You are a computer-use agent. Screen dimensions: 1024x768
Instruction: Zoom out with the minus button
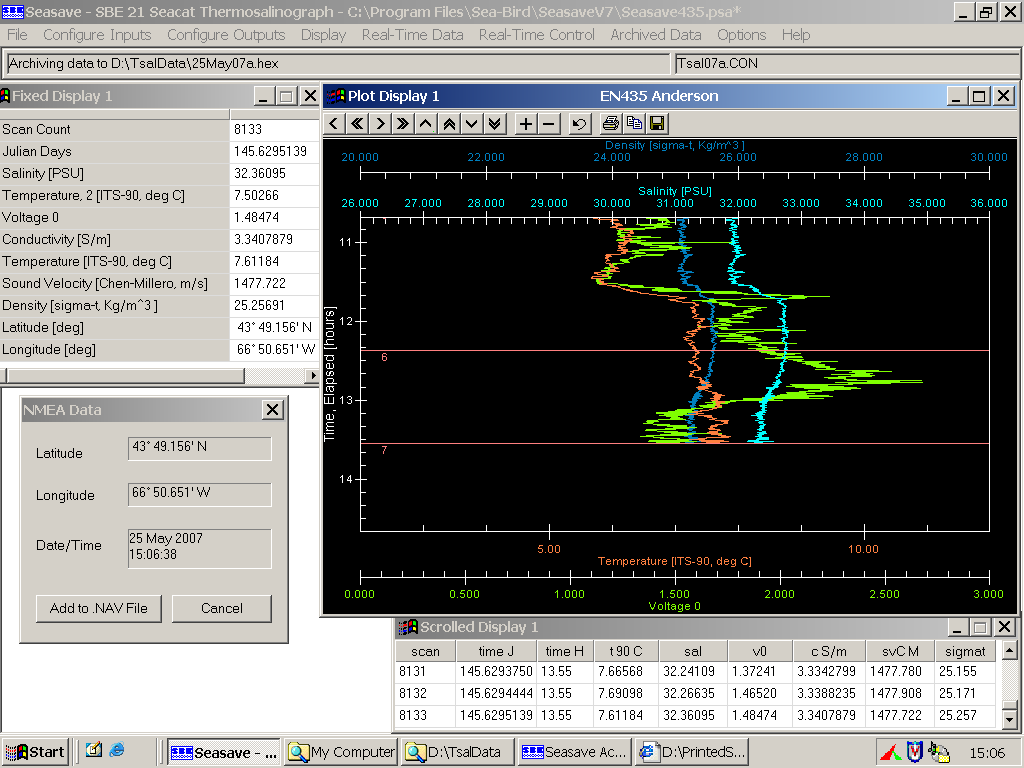pyautogui.click(x=549, y=124)
